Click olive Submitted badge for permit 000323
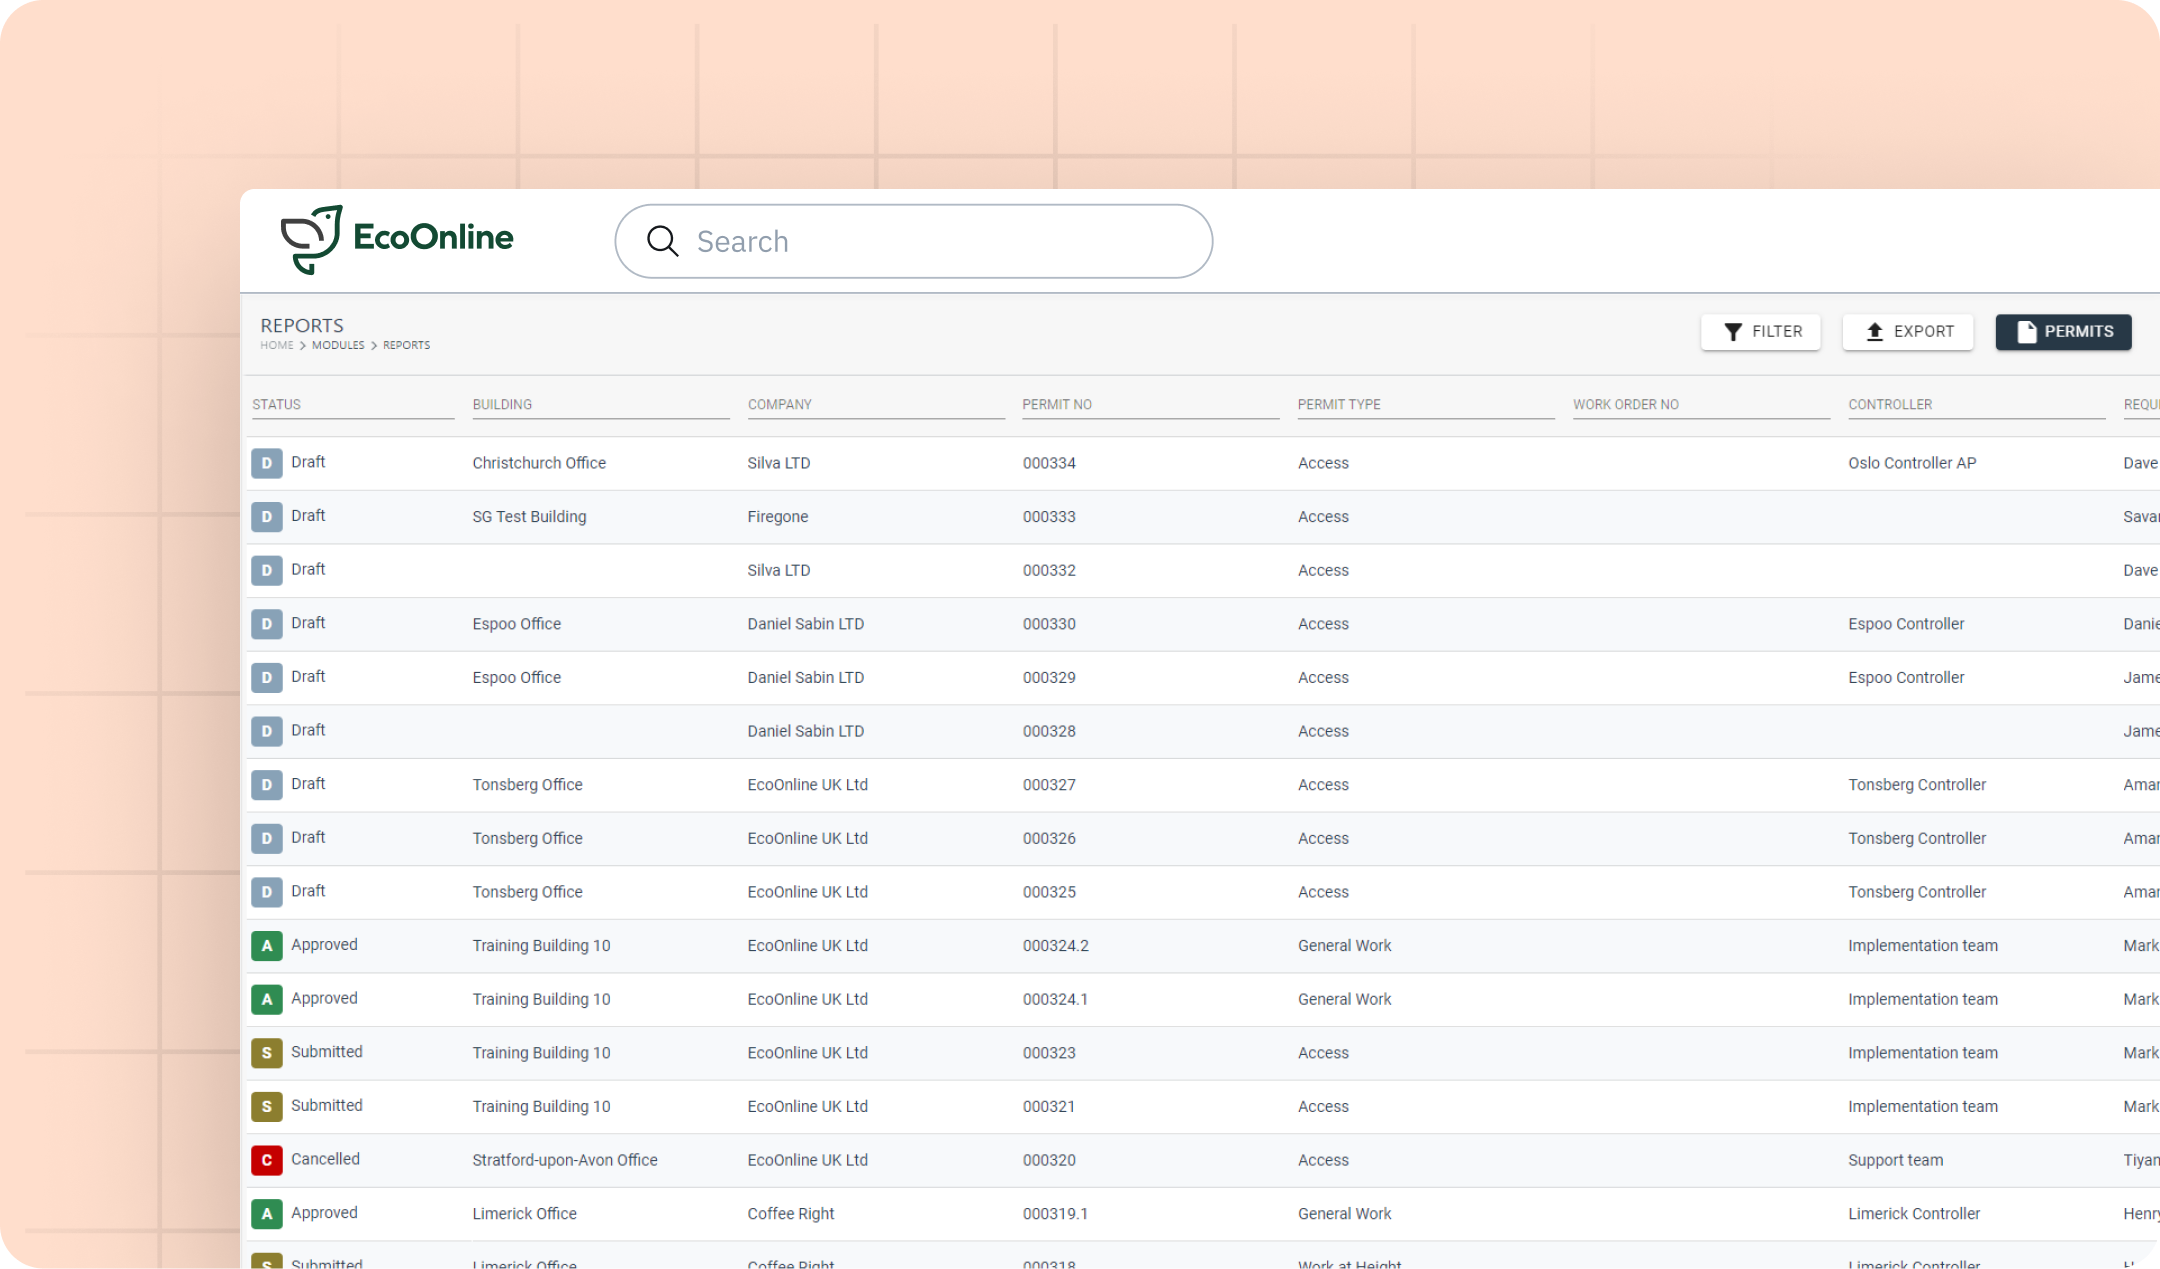Image resolution: width=2160 pixels, height=1269 pixels. click(x=266, y=1053)
